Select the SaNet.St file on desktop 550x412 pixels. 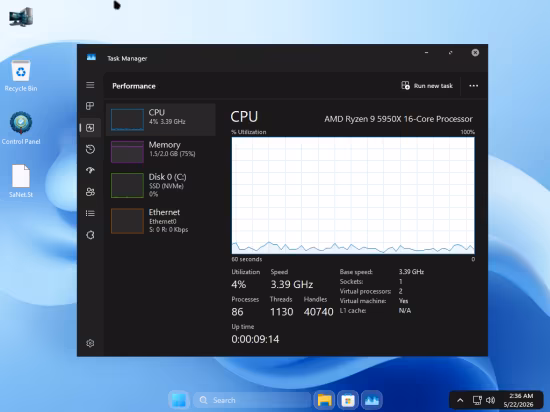pyautogui.click(x=21, y=181)
